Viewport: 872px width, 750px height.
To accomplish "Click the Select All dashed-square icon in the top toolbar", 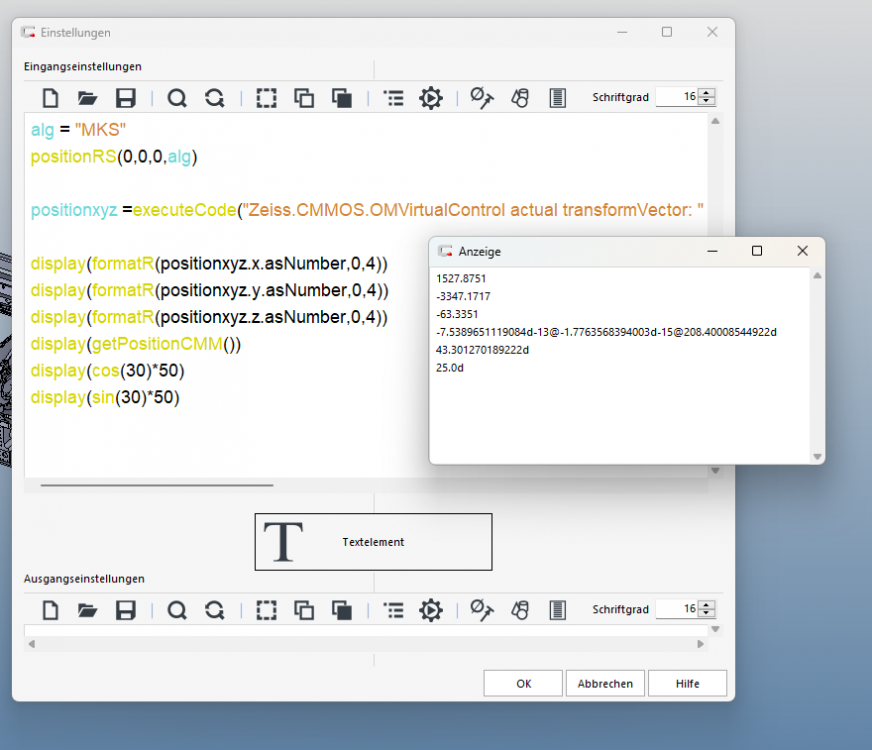I will click(266, 98).
